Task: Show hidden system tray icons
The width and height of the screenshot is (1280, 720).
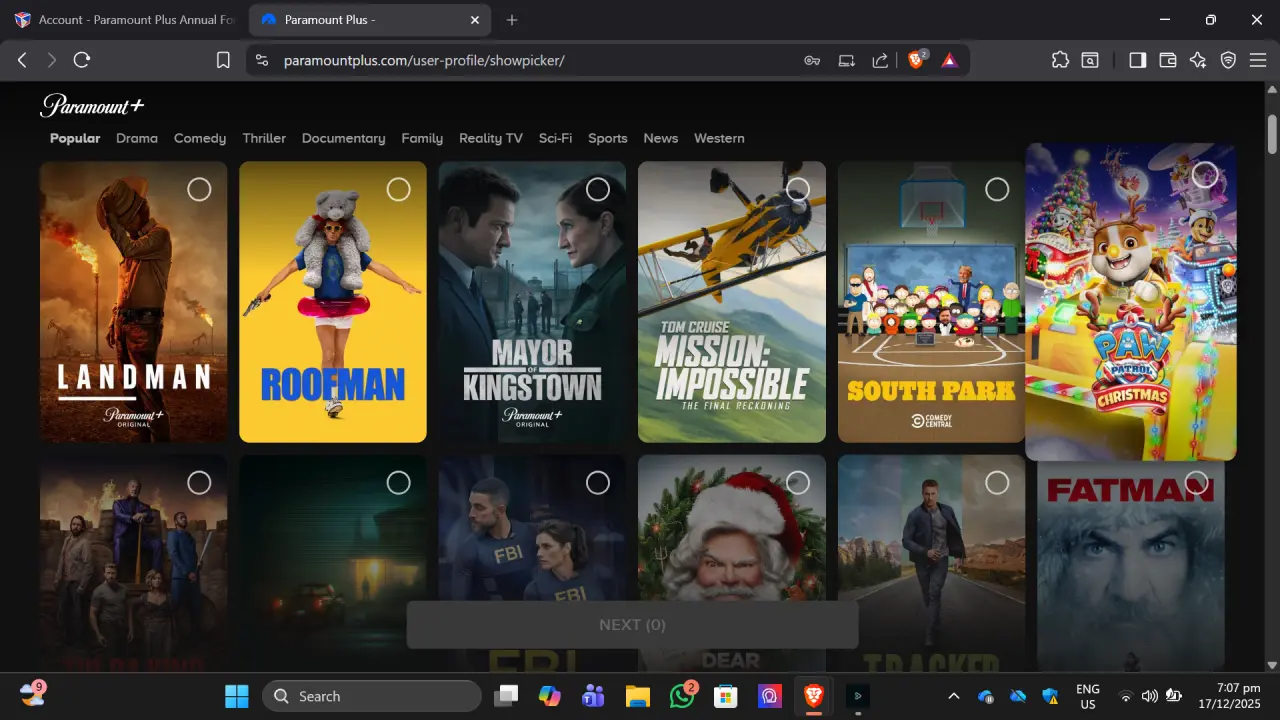Action: pos(953,696)
